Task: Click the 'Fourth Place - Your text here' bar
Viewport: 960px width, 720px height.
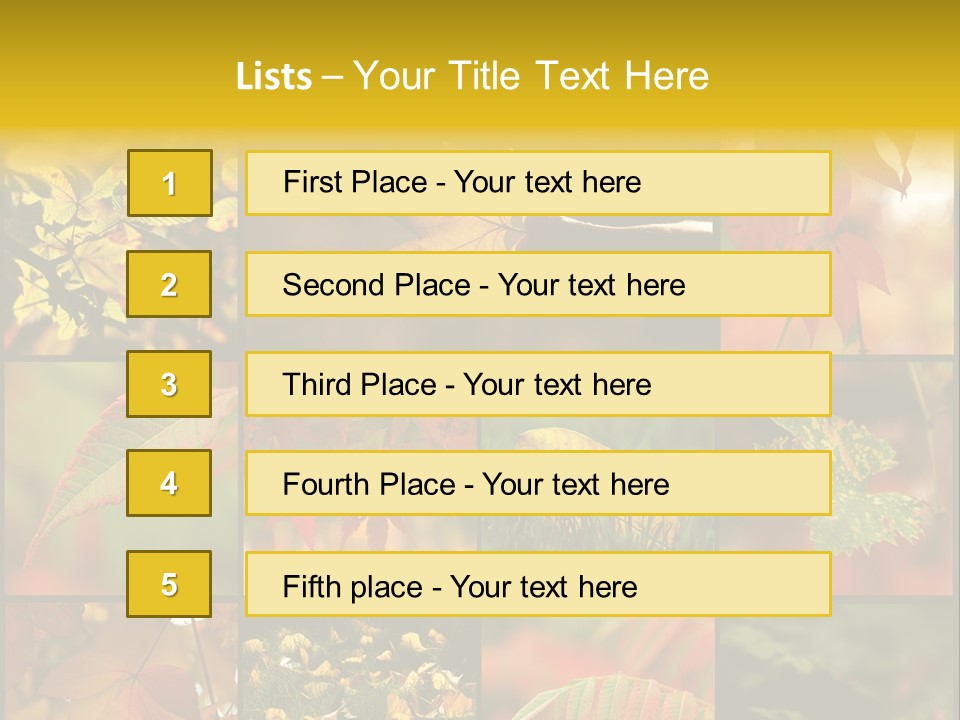Action: coord(538,483)
